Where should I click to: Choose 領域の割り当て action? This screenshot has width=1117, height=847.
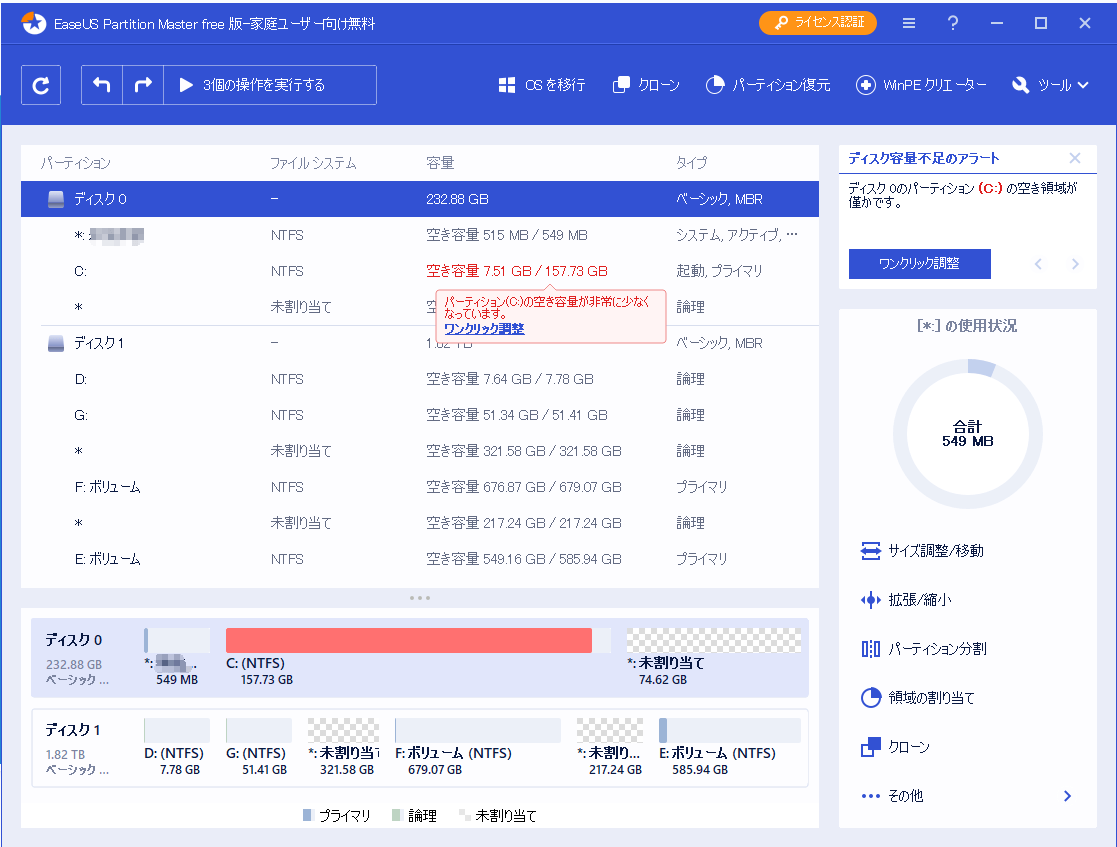pyautogui.click(x=918, y=698)
